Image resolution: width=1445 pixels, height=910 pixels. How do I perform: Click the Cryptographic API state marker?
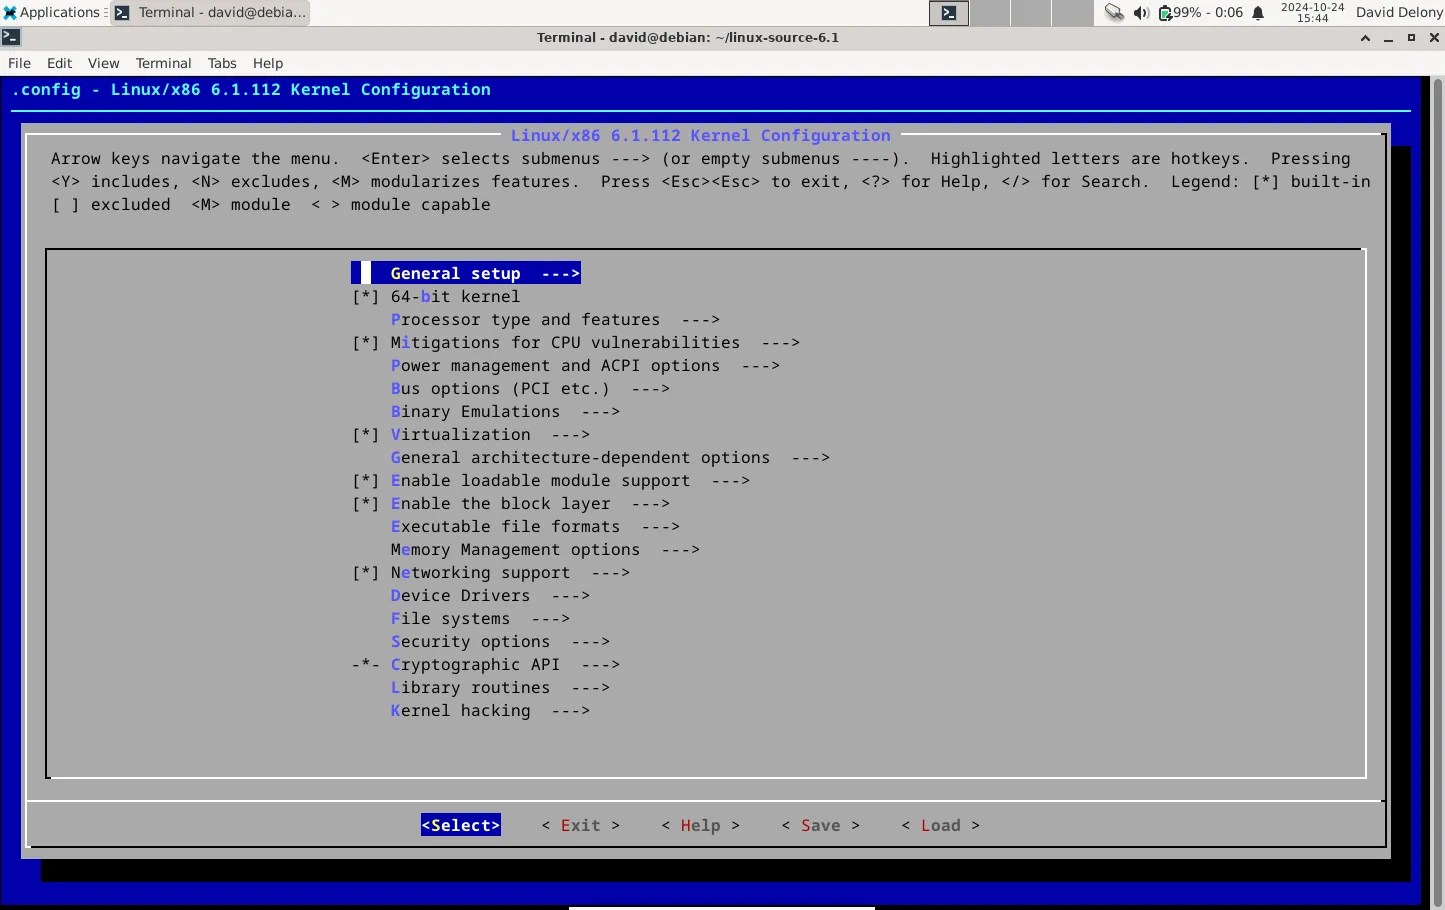365,665
